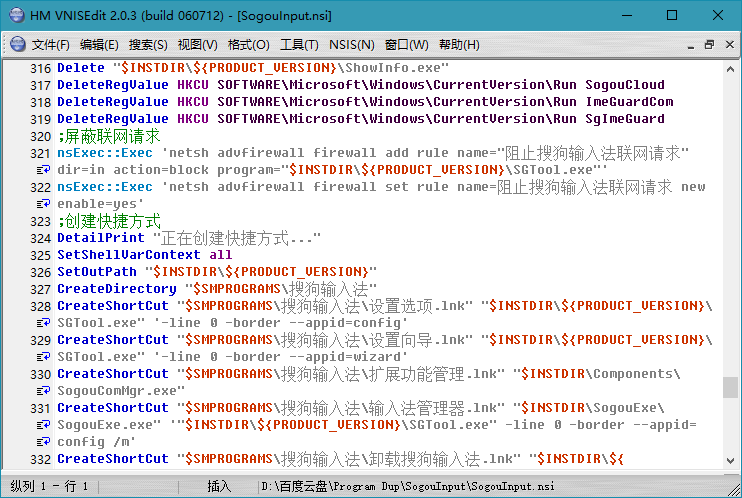Click SetShellVarContext on line 325
Screen dimensions: 742x498
[x=129, y=255]
